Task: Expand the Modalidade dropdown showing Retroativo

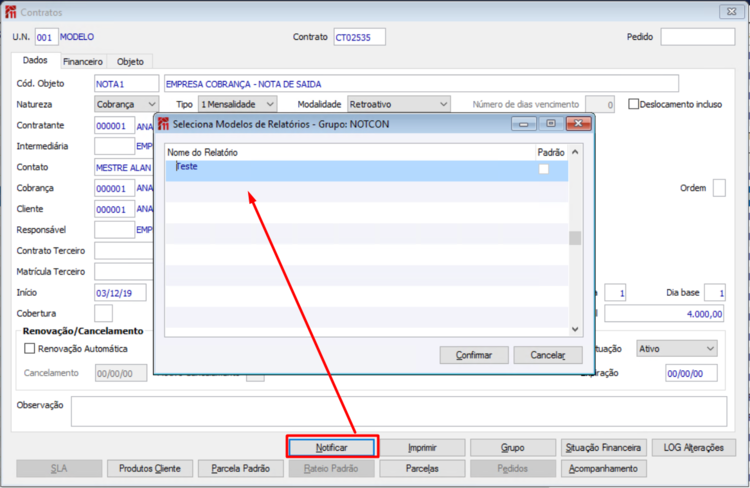Action: pyautogui.click(x=398, y=104)
